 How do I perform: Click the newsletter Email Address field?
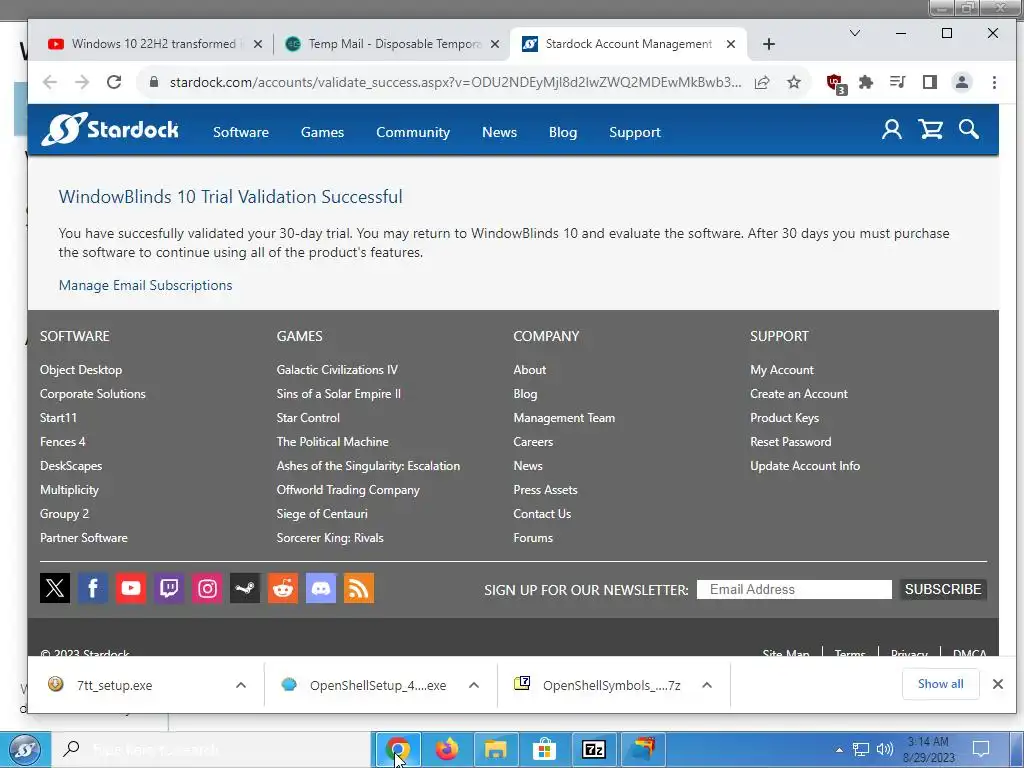(794, 589)
